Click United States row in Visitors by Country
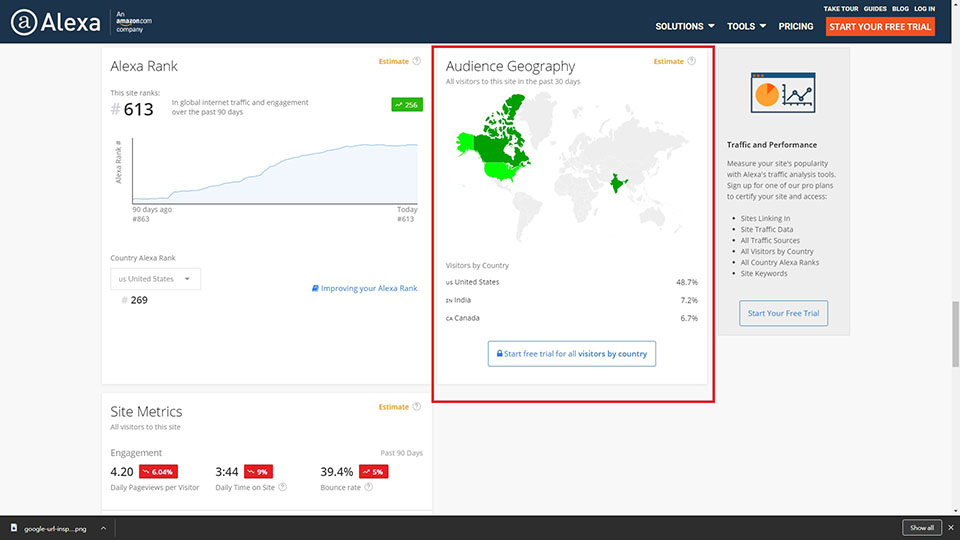This screenshot has width=960, height=540. [572, 282]
